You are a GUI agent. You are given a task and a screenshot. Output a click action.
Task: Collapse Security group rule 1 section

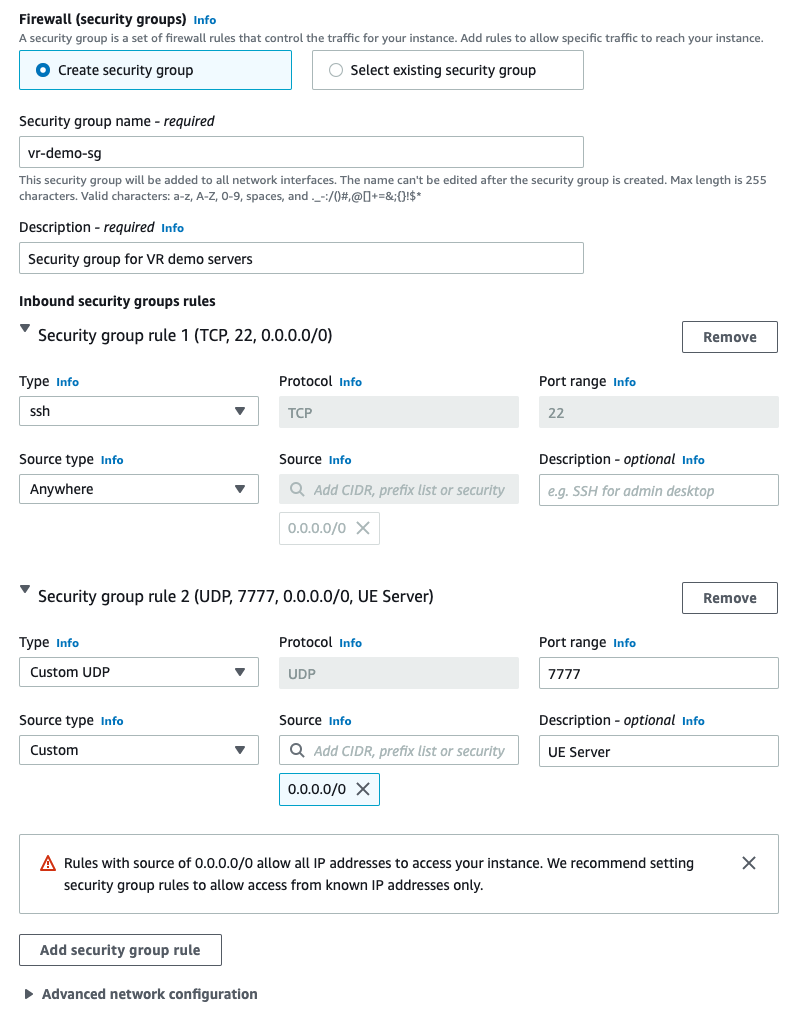click(x=25, y=333)
